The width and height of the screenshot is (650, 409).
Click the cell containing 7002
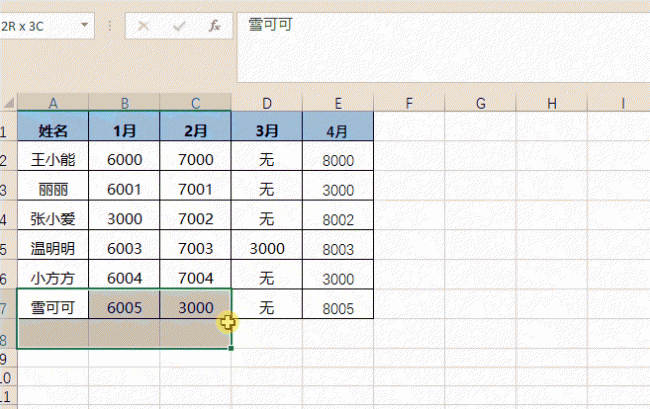click(196, 215)
